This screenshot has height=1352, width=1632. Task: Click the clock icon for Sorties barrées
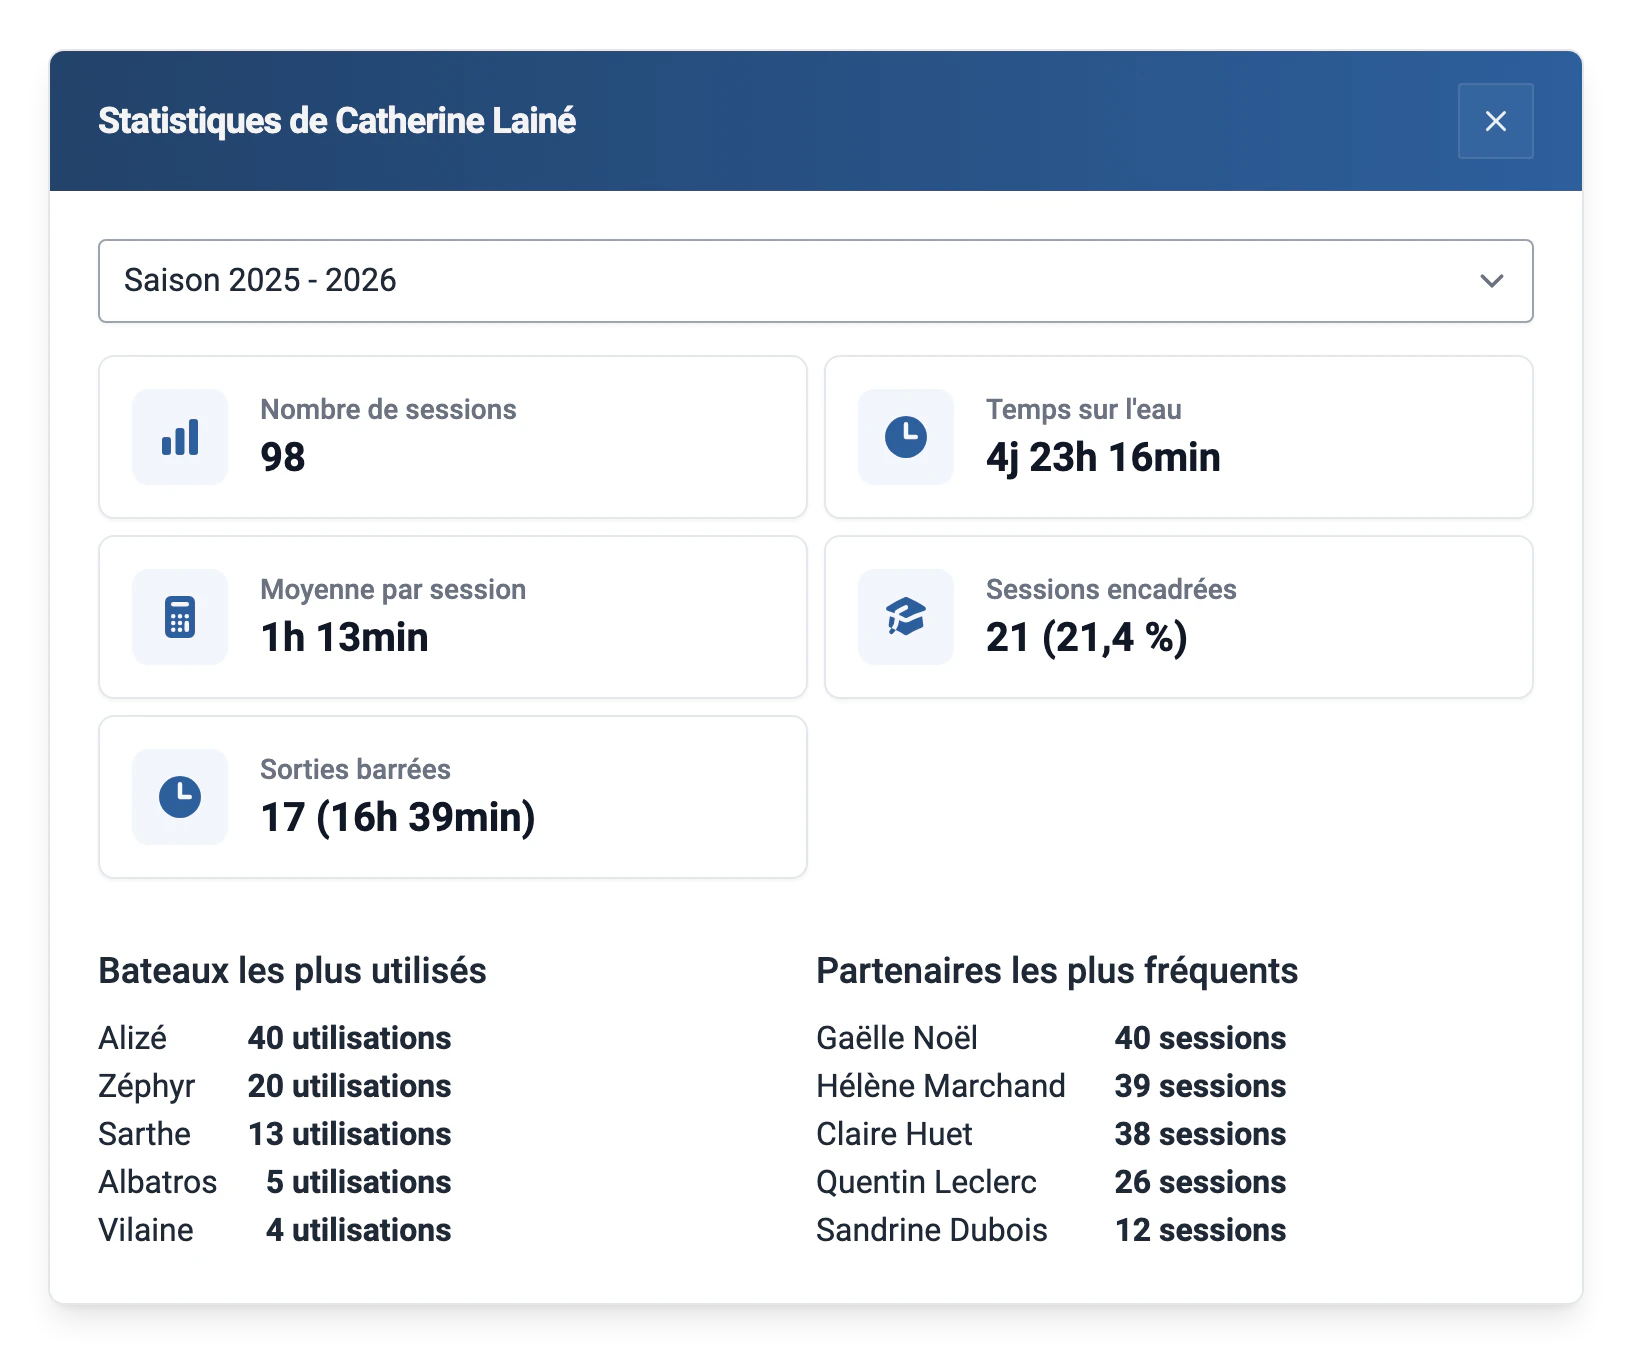[x=180, y=797]
